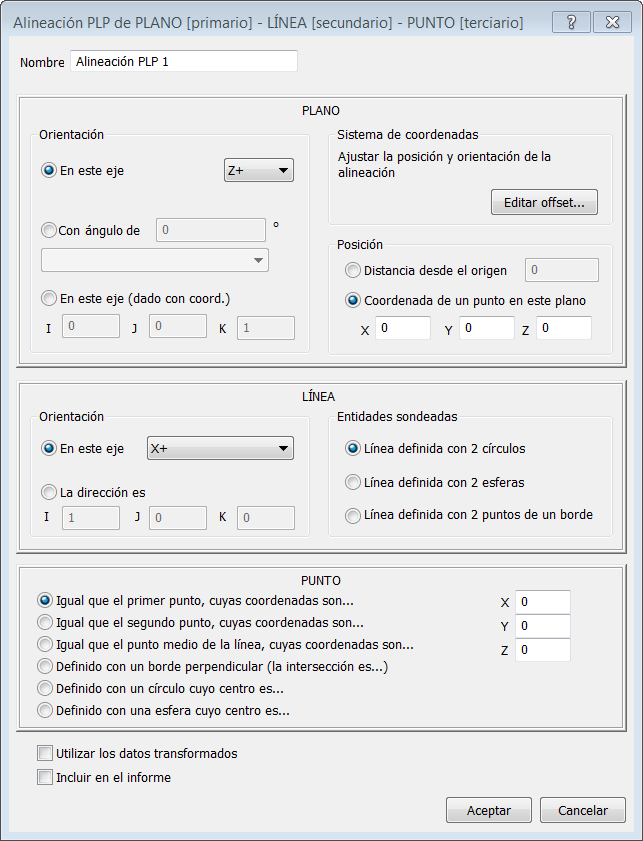The width and height of the screenshot is (643, 841).
Task: Open the Z+ axis dropdown in PLANO
Action: click(258, 171)
